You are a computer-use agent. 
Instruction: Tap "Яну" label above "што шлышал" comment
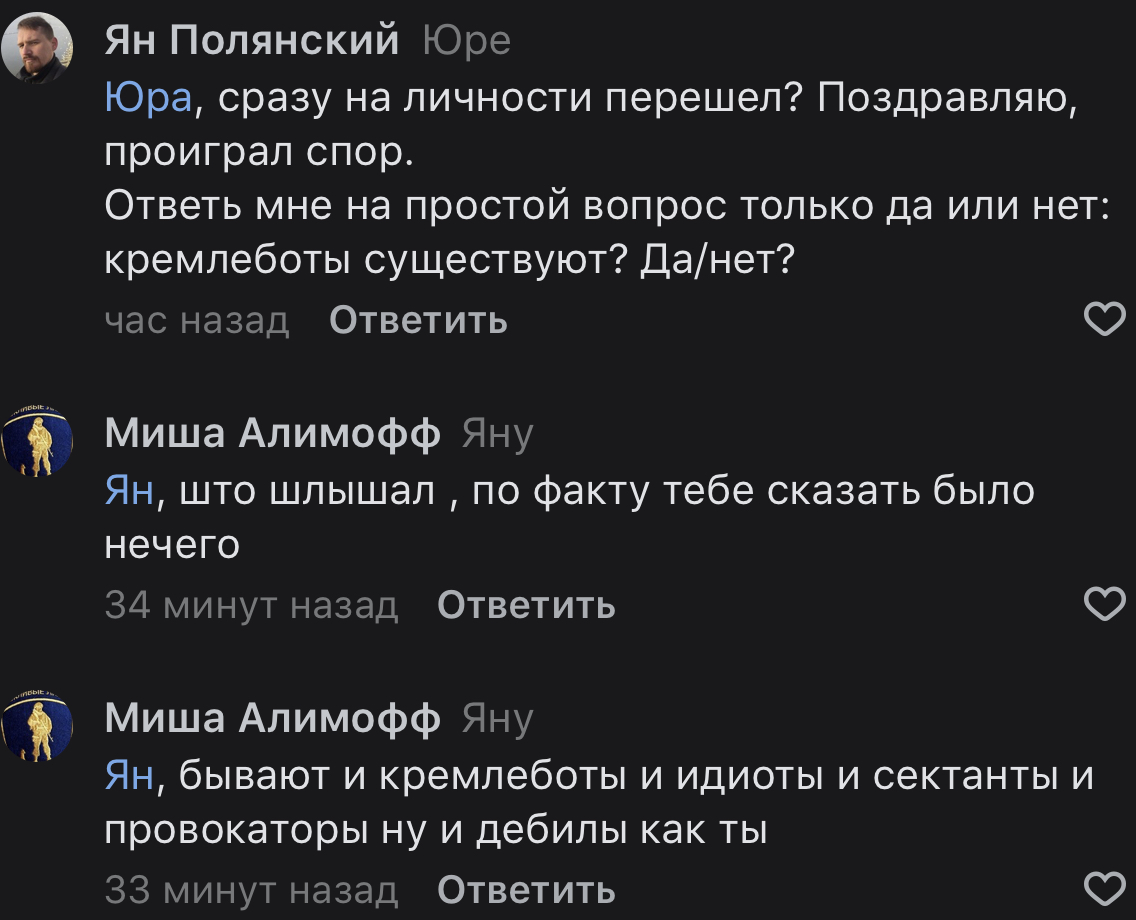pos(497,434)
